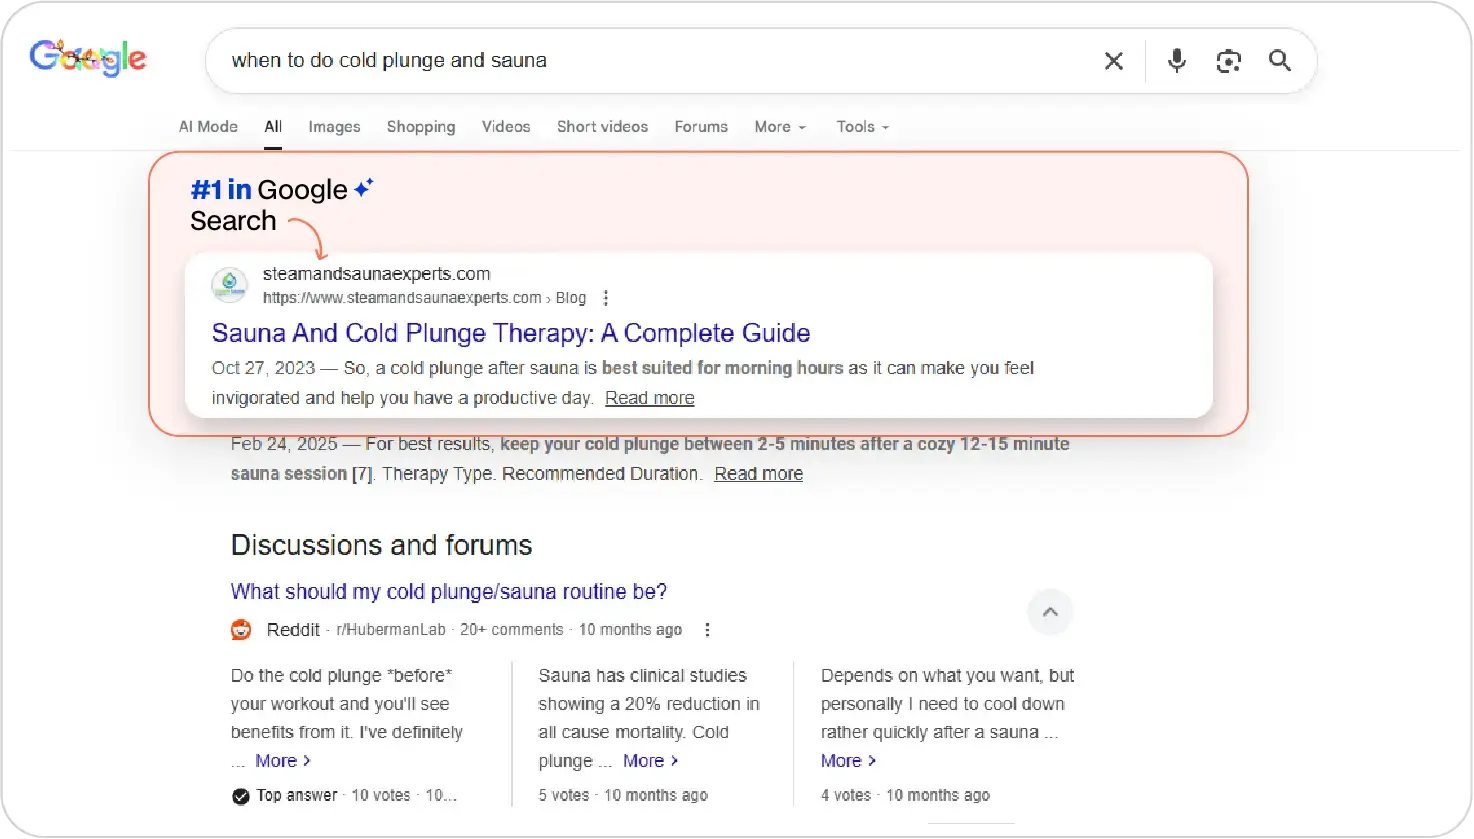Open three-dot menu on Reddit result
Viewport: 1474px width, 839px height.
pos(707,630)
